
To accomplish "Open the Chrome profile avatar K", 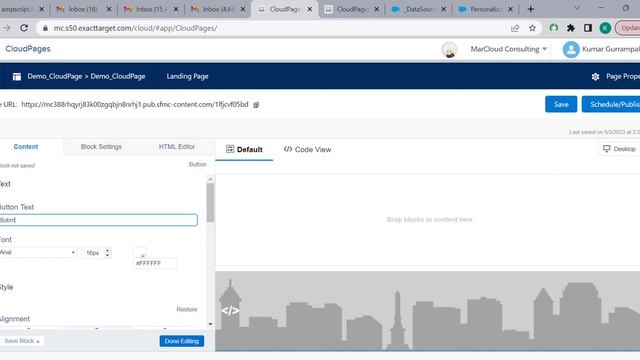I will tap(605, 28).
